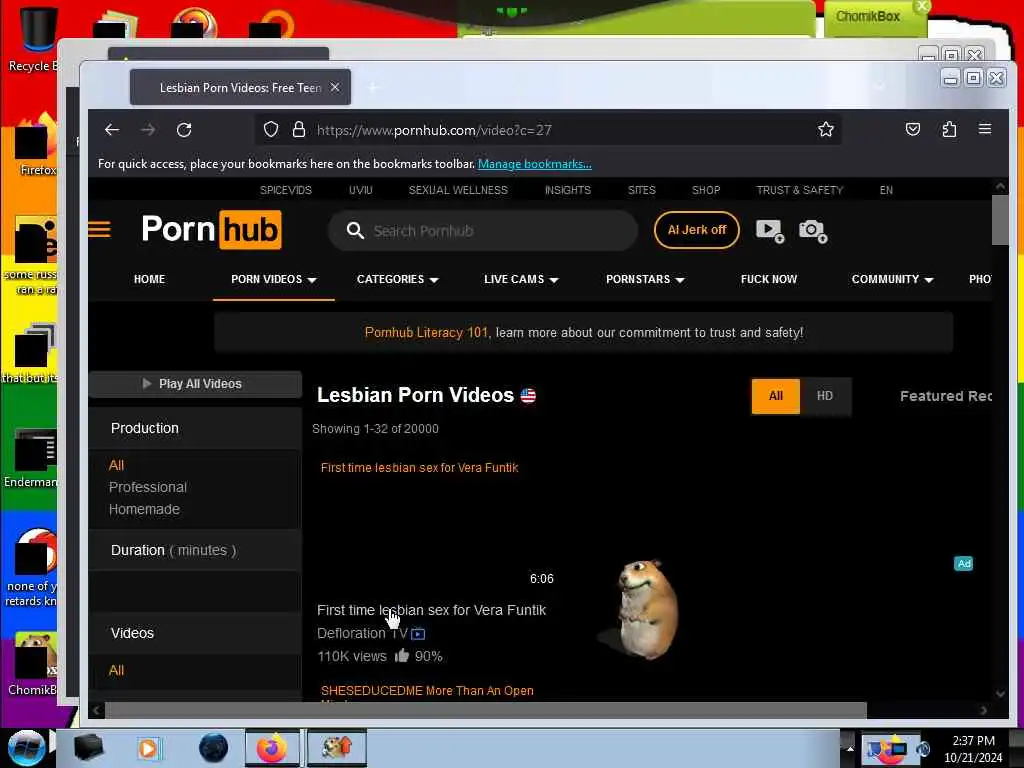Image resolution: width=1024 pixels, height=768 pixels.
Task: Select All under Production filter
Action: pos(116,465)
